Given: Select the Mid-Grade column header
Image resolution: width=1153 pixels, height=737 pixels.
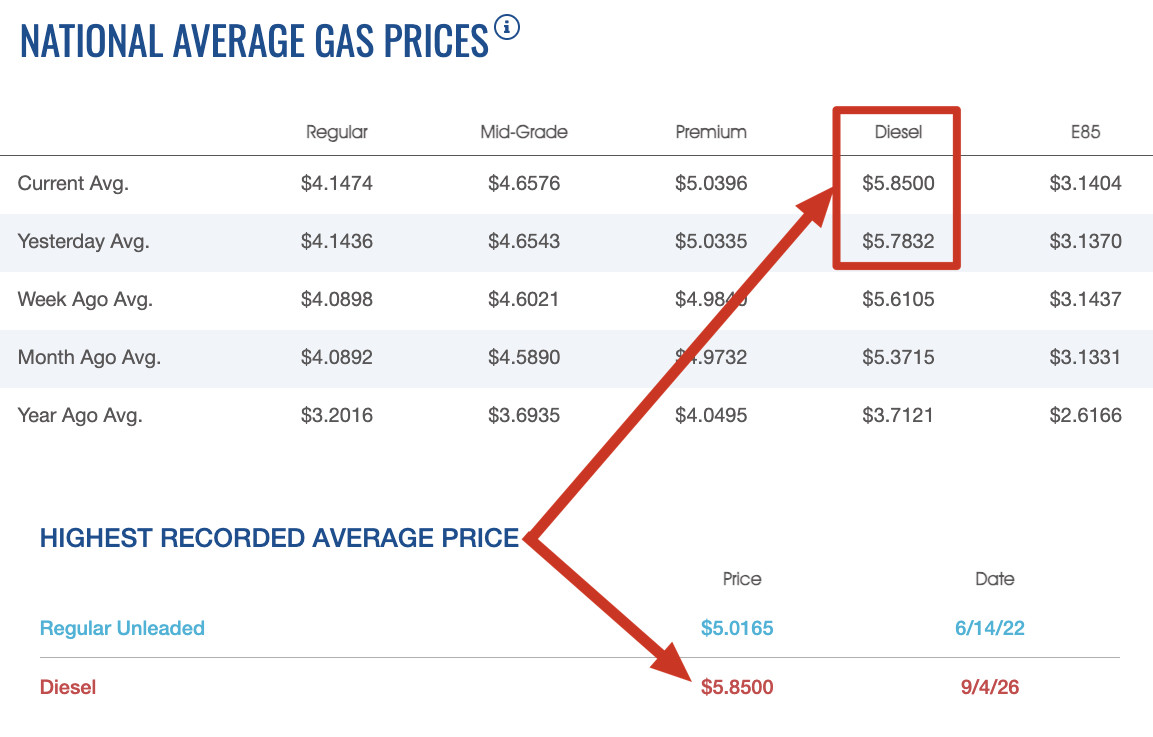Looking at the screenshot, I should tap(524, 132).
